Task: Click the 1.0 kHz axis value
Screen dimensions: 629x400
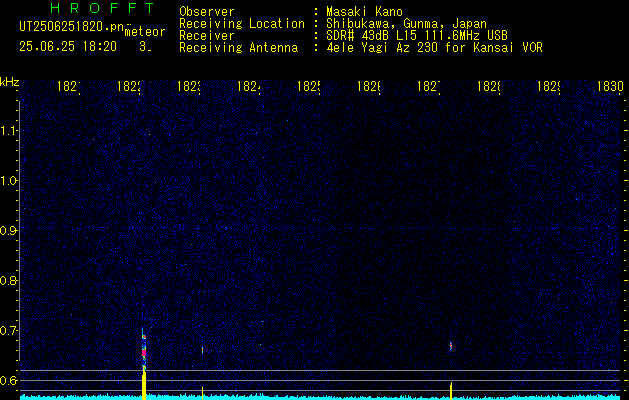Action: coord(8,181)
